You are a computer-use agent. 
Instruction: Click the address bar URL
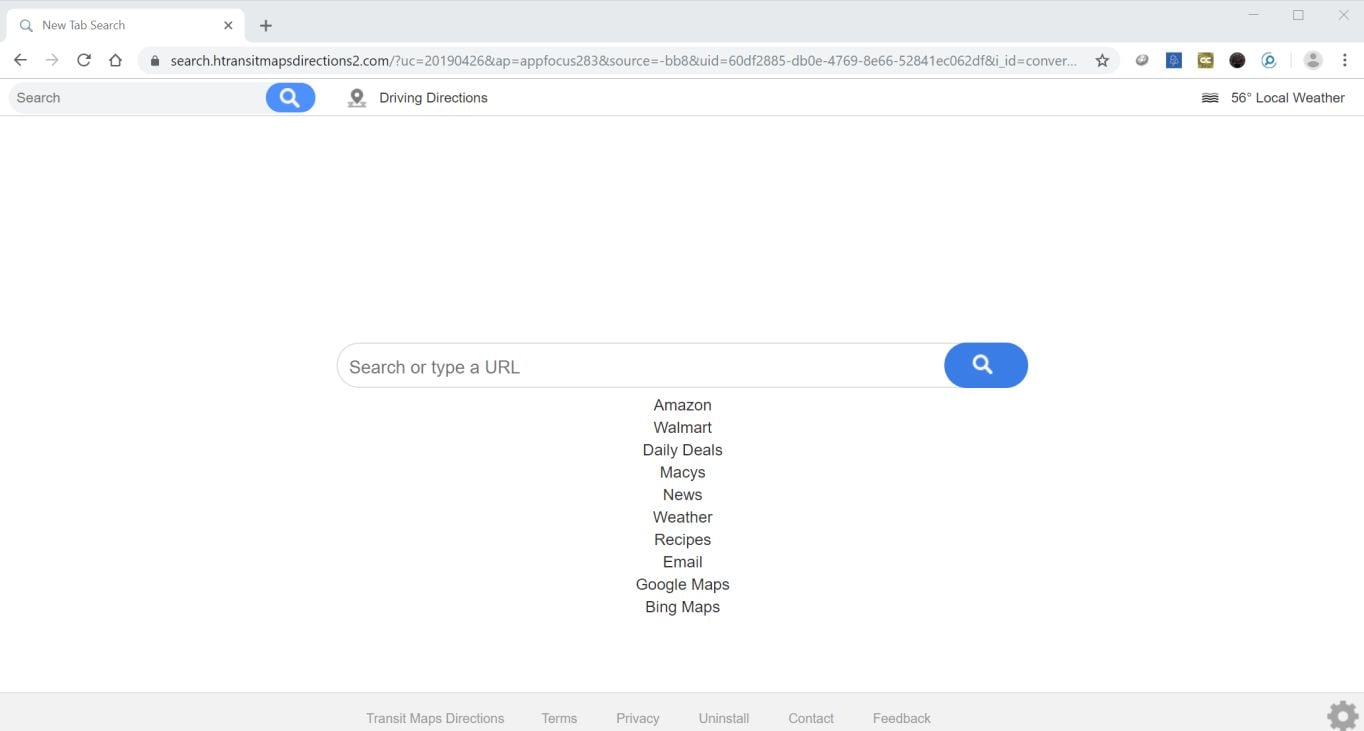[x=620, y=60]
